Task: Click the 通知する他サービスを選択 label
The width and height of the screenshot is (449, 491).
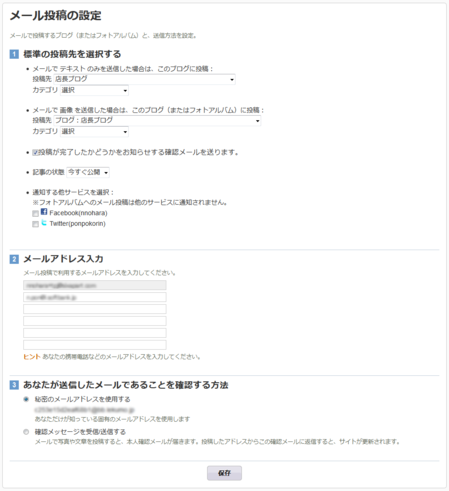Action: 73,192
